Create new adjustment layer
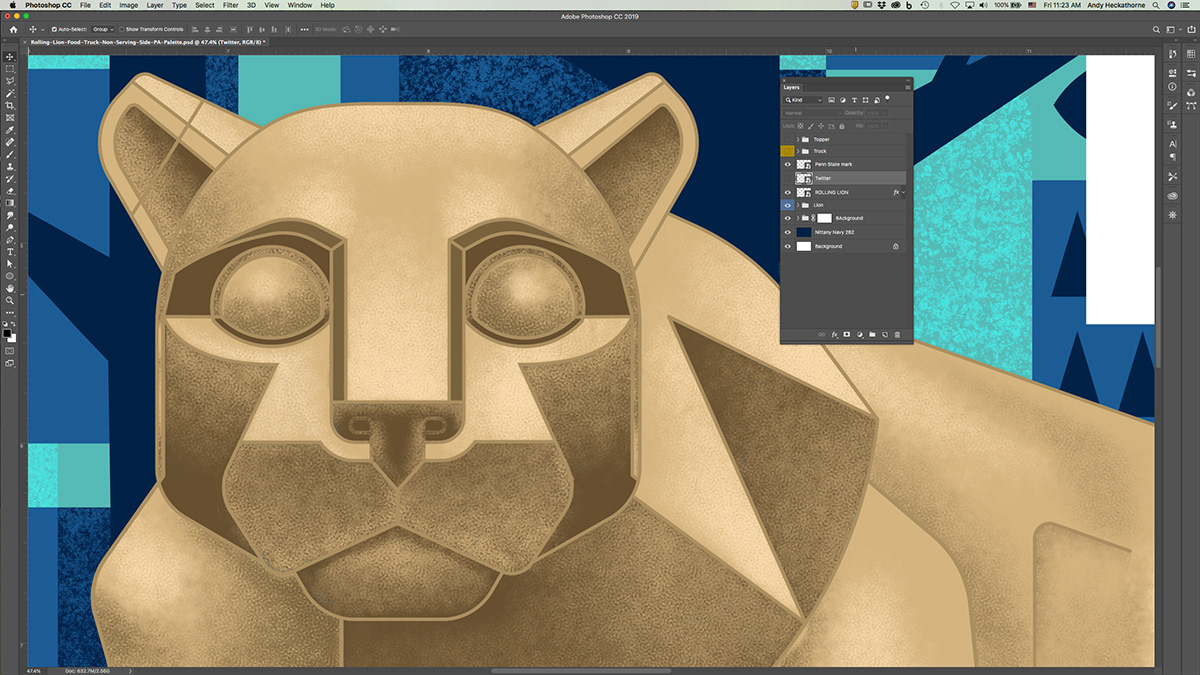1200x675 pixels. coord(860,334)
